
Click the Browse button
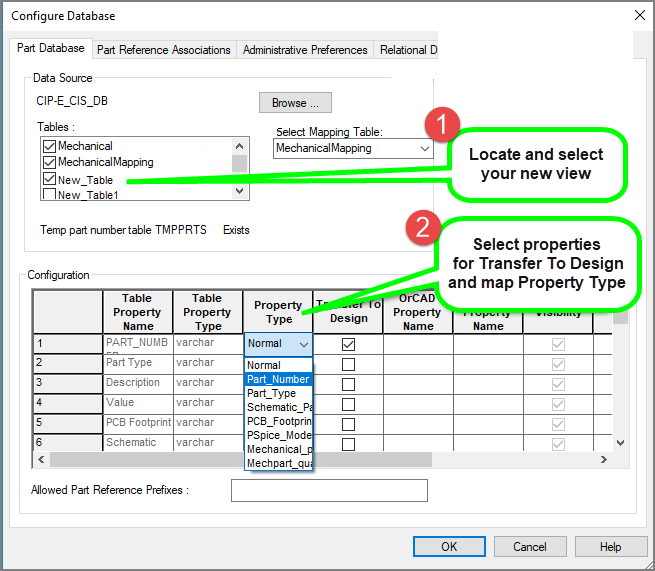click(x=295, y=103)
